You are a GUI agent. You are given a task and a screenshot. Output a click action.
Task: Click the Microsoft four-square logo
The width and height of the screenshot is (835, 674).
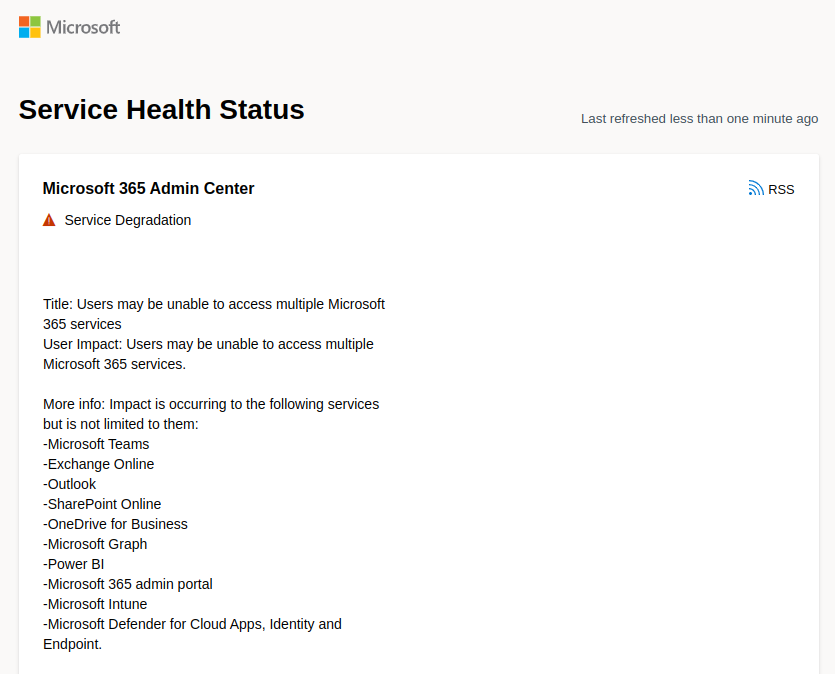coord(30,27)
